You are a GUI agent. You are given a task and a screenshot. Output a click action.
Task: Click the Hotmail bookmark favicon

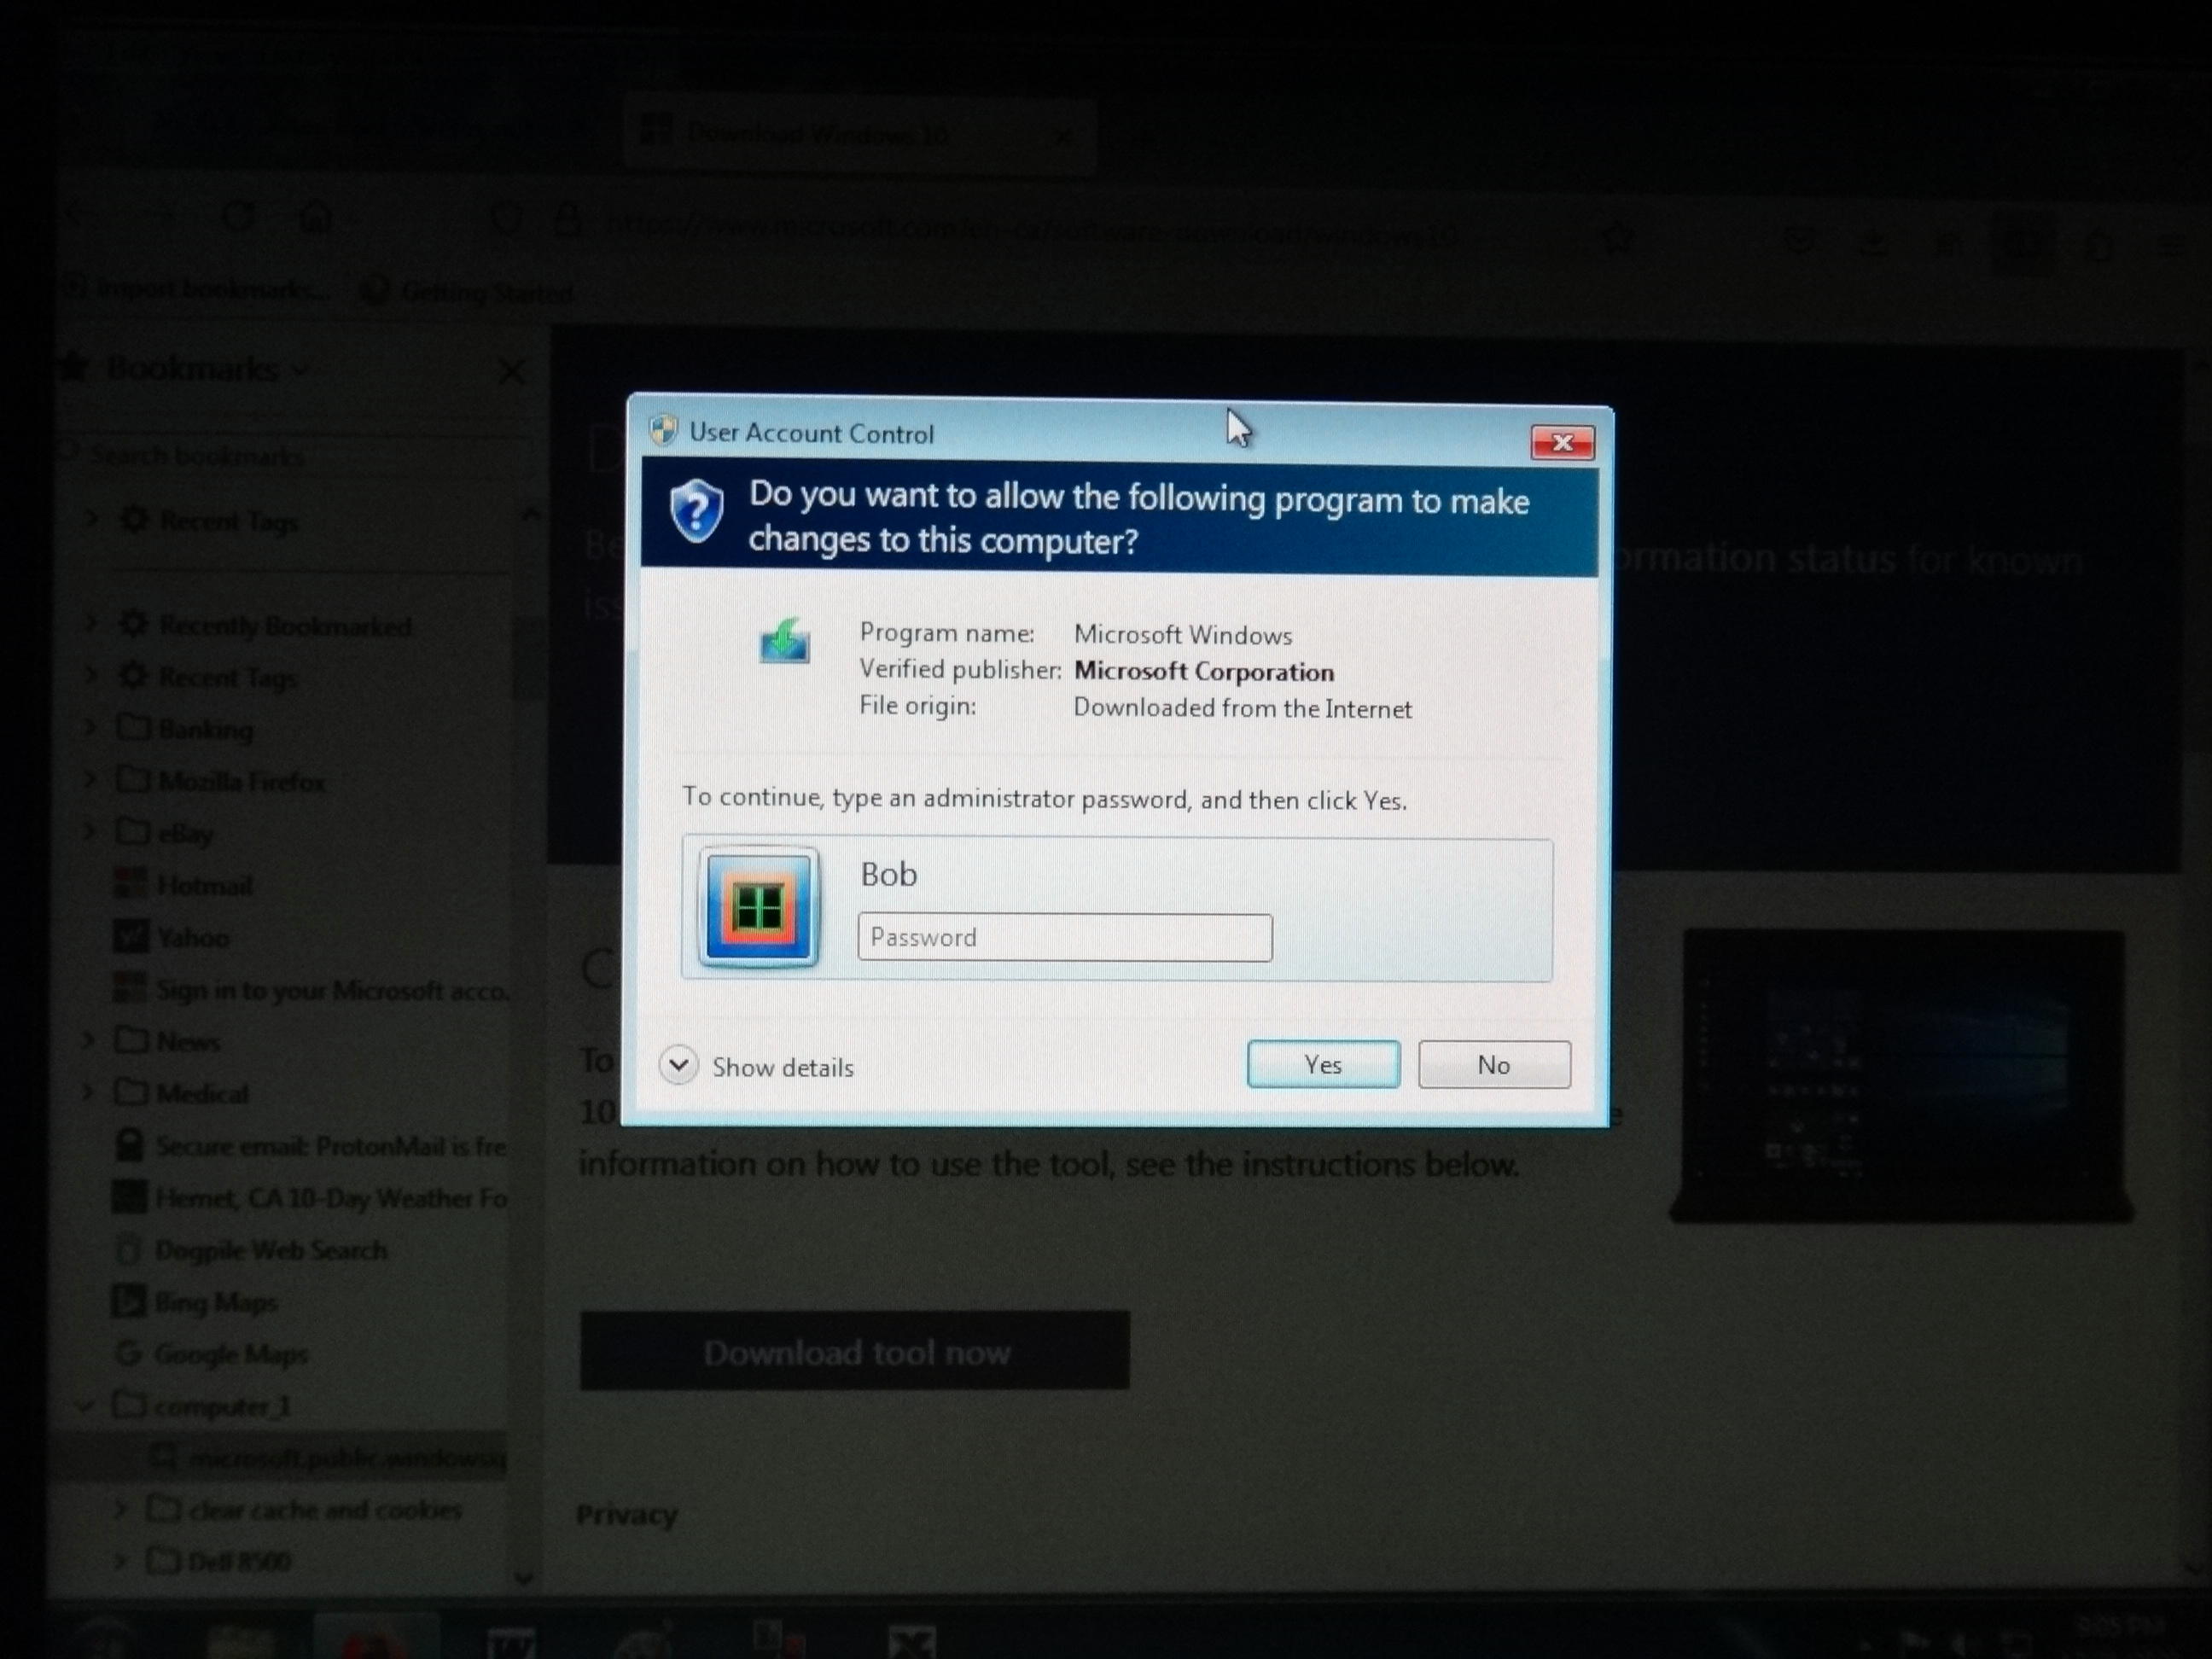[x=130, y=884]
